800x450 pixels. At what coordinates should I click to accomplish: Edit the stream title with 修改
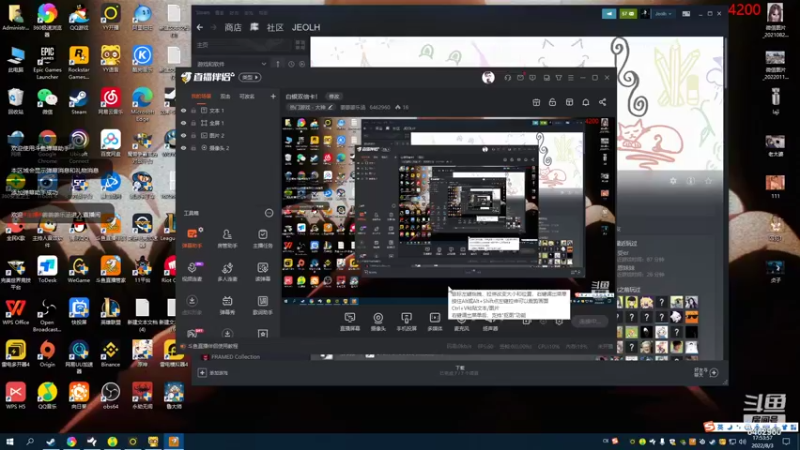334,96
